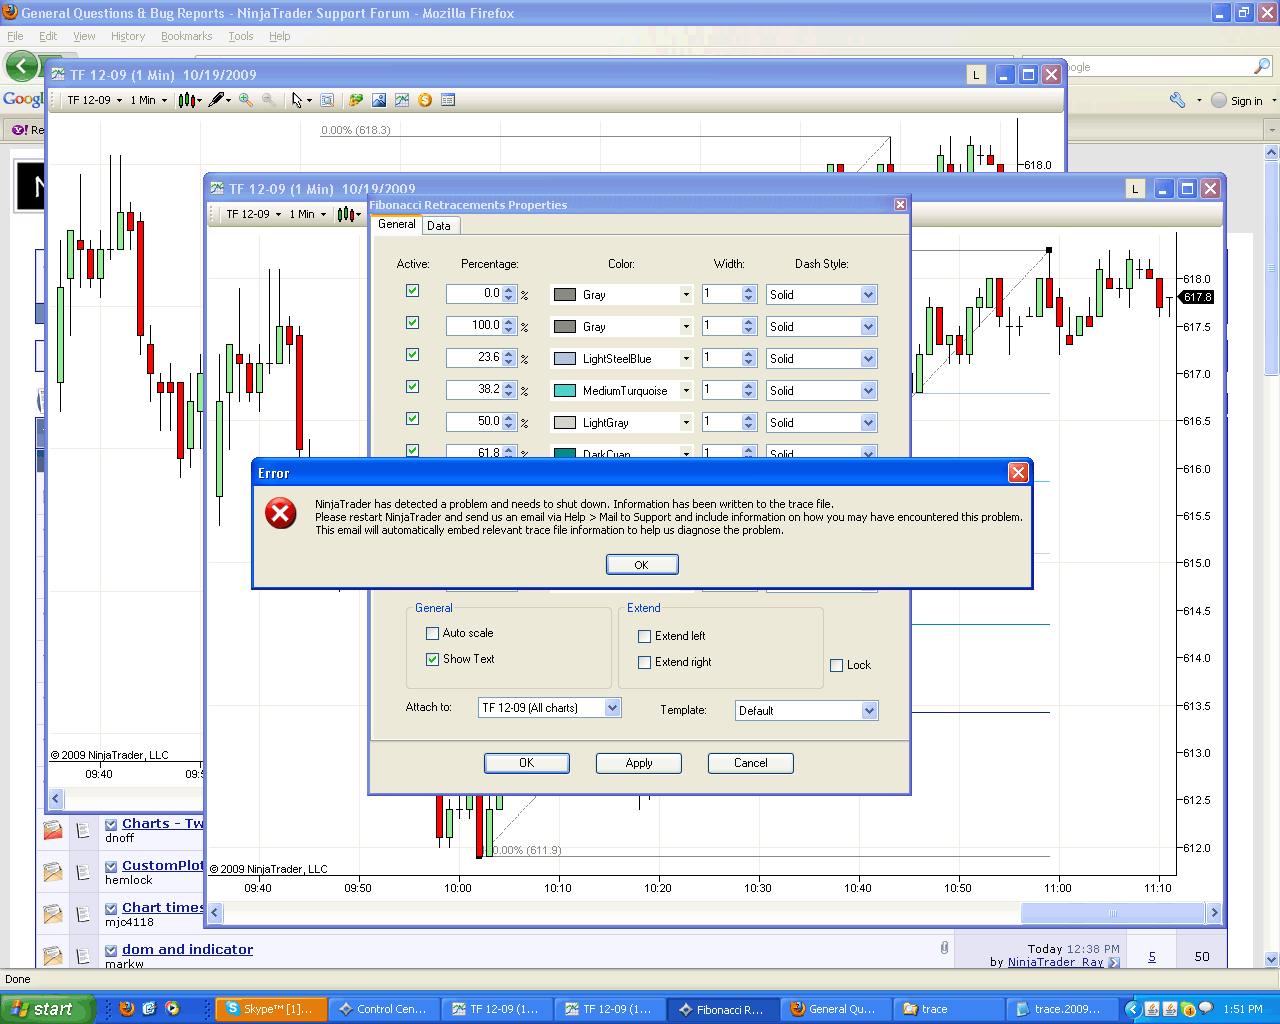Click the Yahoo bookmark icon
The height and width of the screenshot is (1024, 1280).
[20, 130]
